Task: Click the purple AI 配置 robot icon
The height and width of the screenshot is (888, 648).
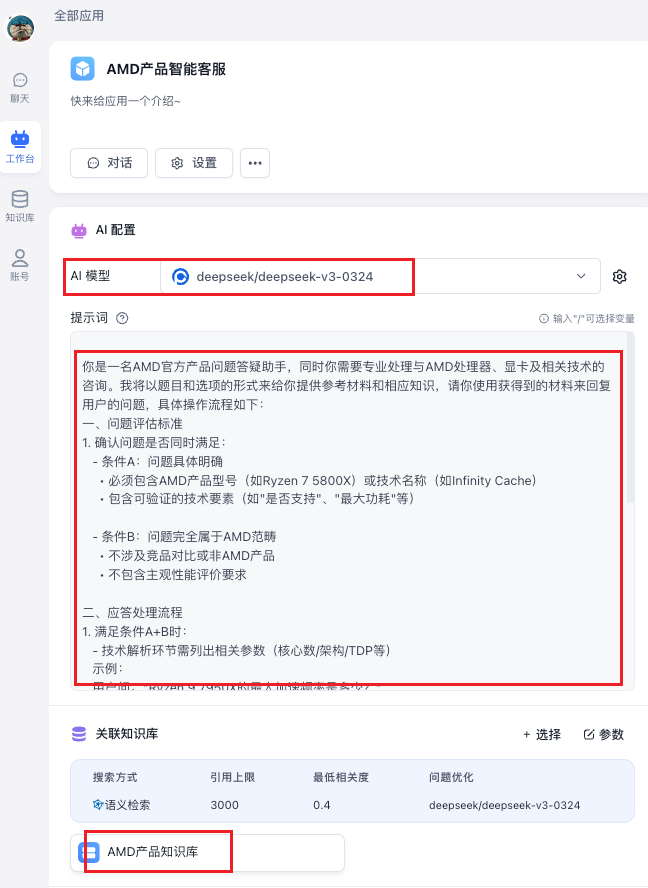Action: point(79,230)
